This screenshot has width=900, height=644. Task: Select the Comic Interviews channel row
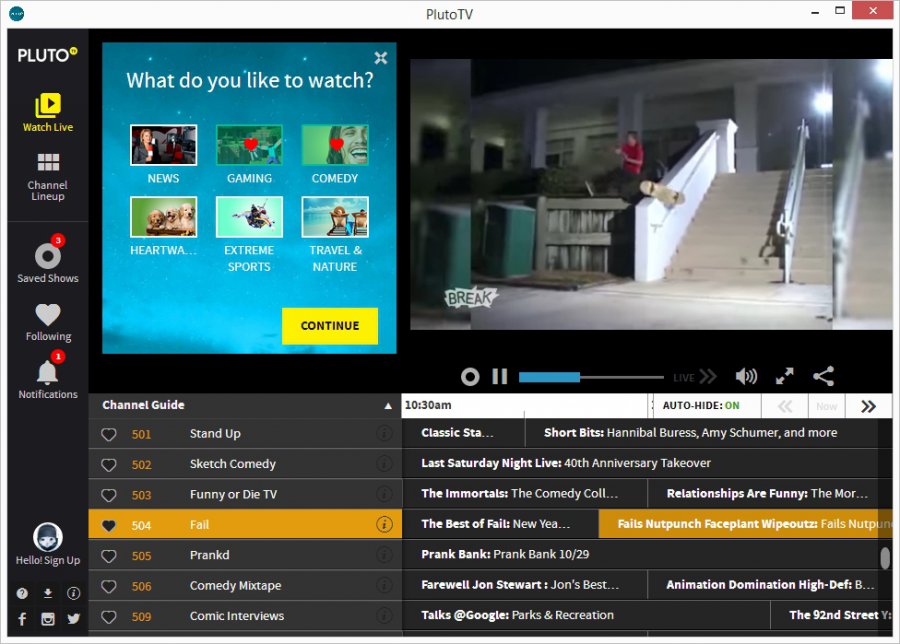pos(245,616)
